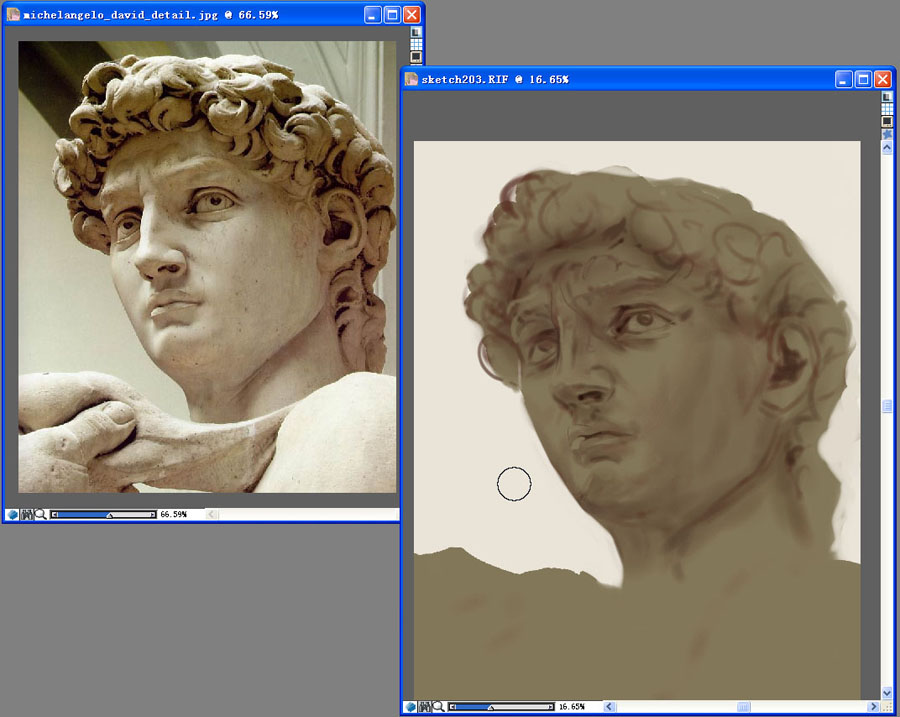Click the horizontal scrollbar thumb in the sketch203.RIF window
Image resolution: width=900 pixels, height=717 pixels.
[743, 707]
